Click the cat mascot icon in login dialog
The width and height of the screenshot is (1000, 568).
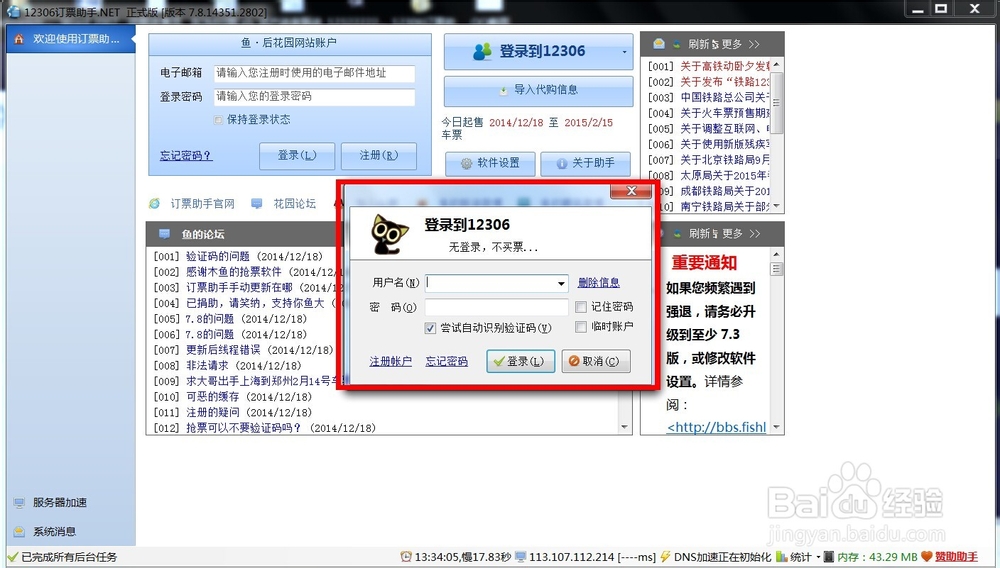[x=389, y=234]
